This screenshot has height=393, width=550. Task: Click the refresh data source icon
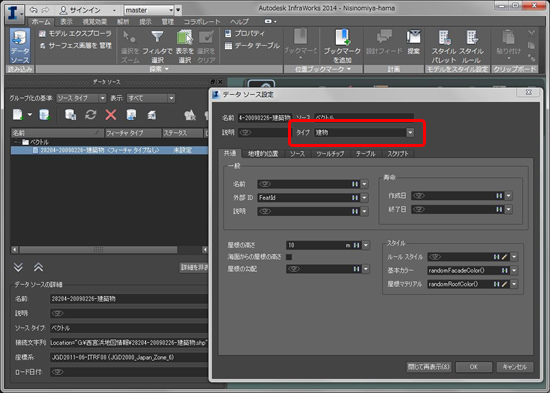click(90, 114)
